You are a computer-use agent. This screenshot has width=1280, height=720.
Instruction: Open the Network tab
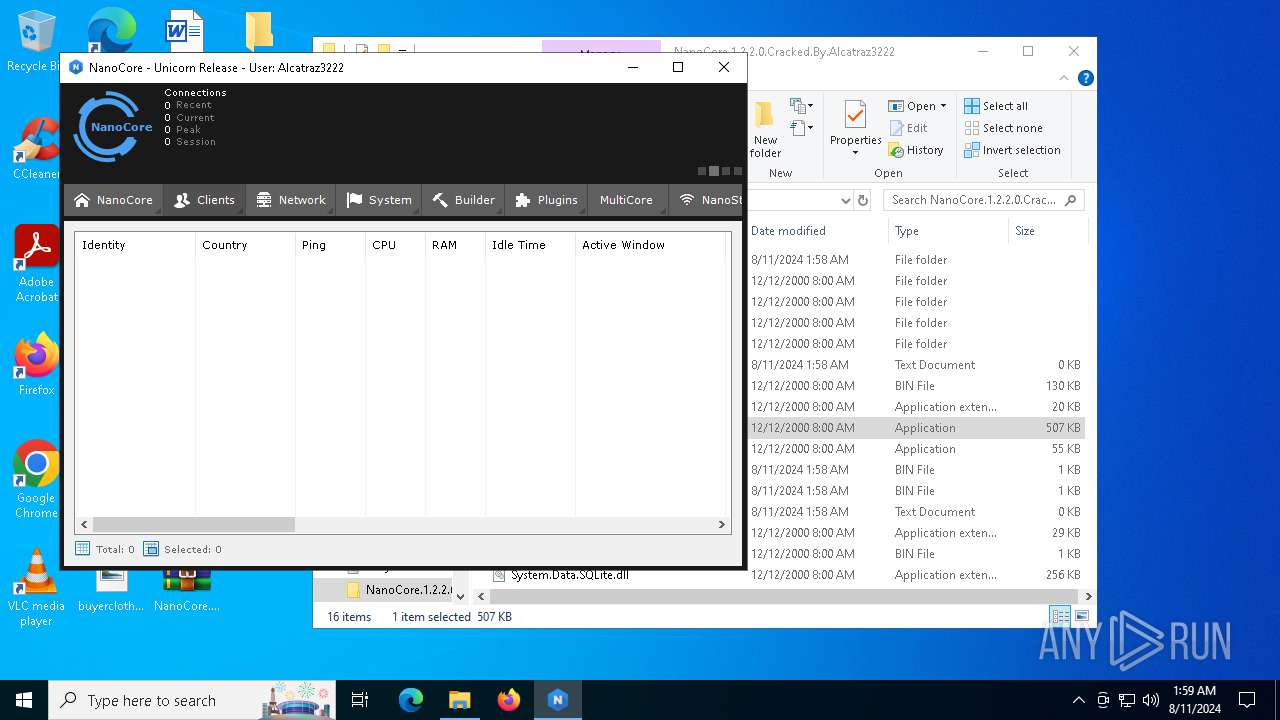point(291,200)
